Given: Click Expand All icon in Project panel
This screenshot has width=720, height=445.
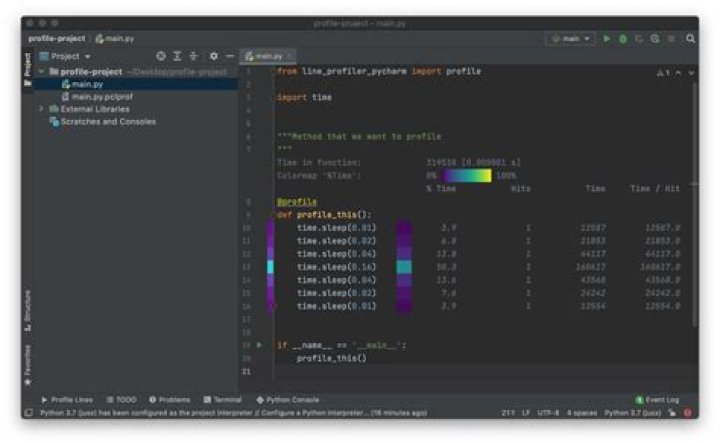Looking at the screenshot, I should click(x=177, y=56).
